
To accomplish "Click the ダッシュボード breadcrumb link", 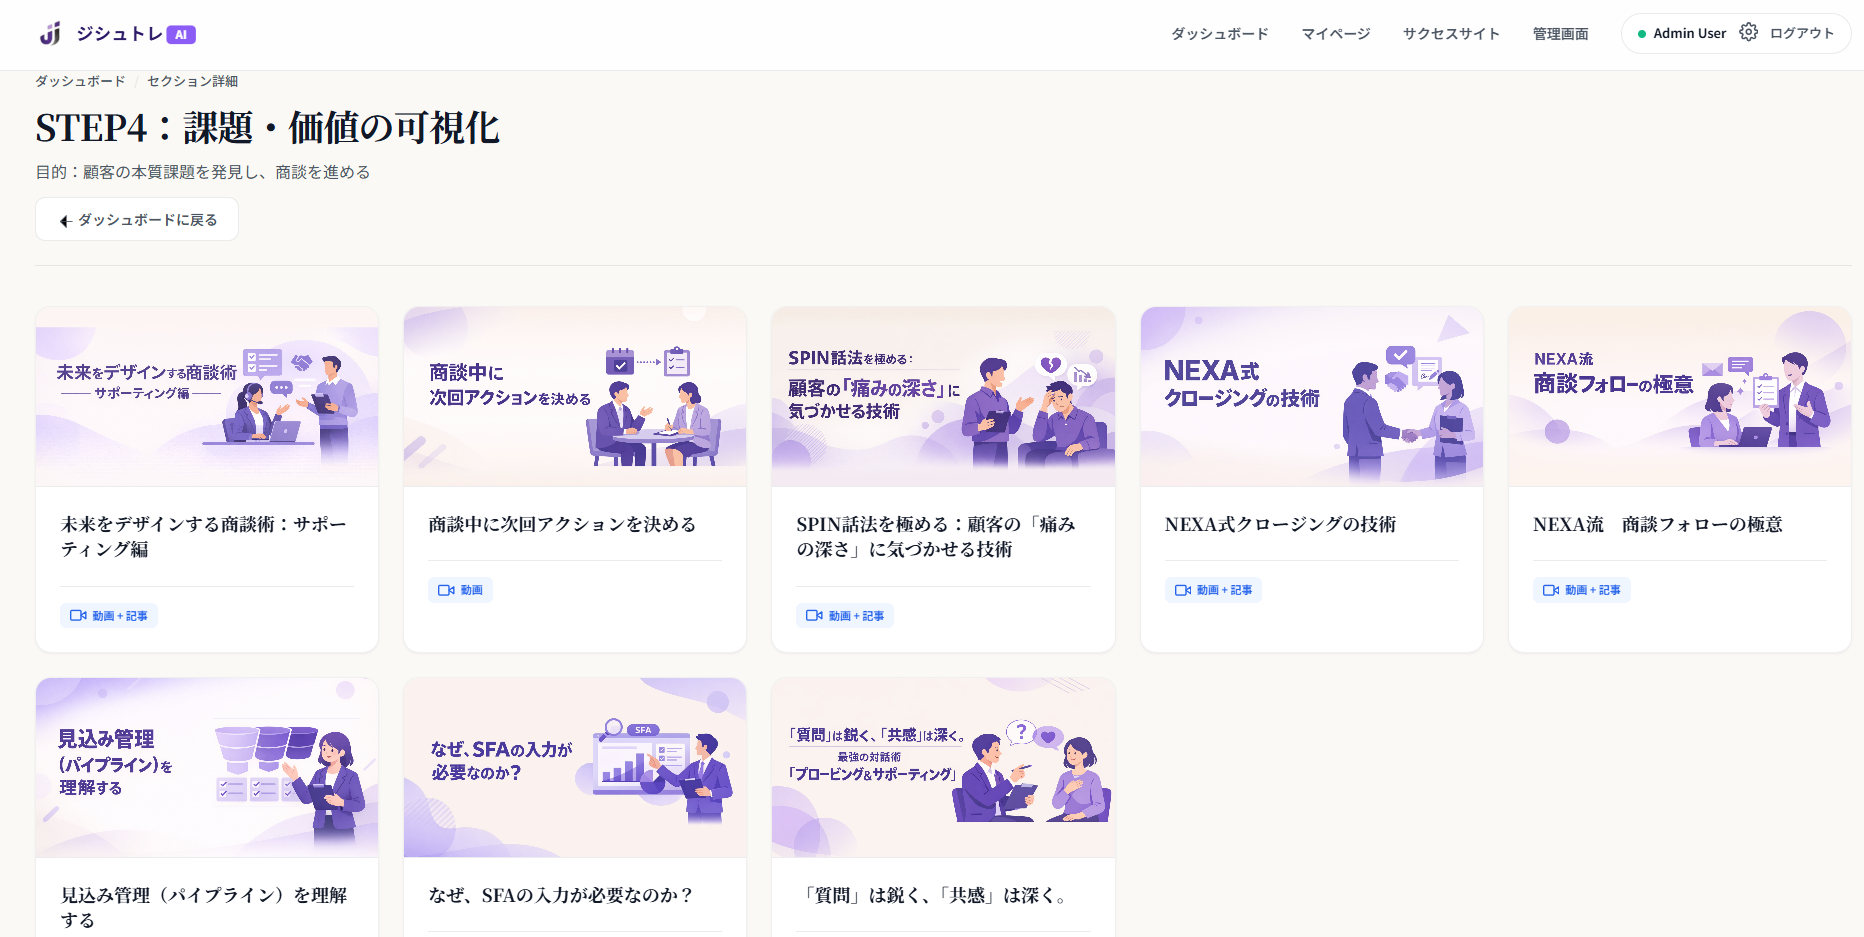I will pyautogui.click(x=80, y=81).
